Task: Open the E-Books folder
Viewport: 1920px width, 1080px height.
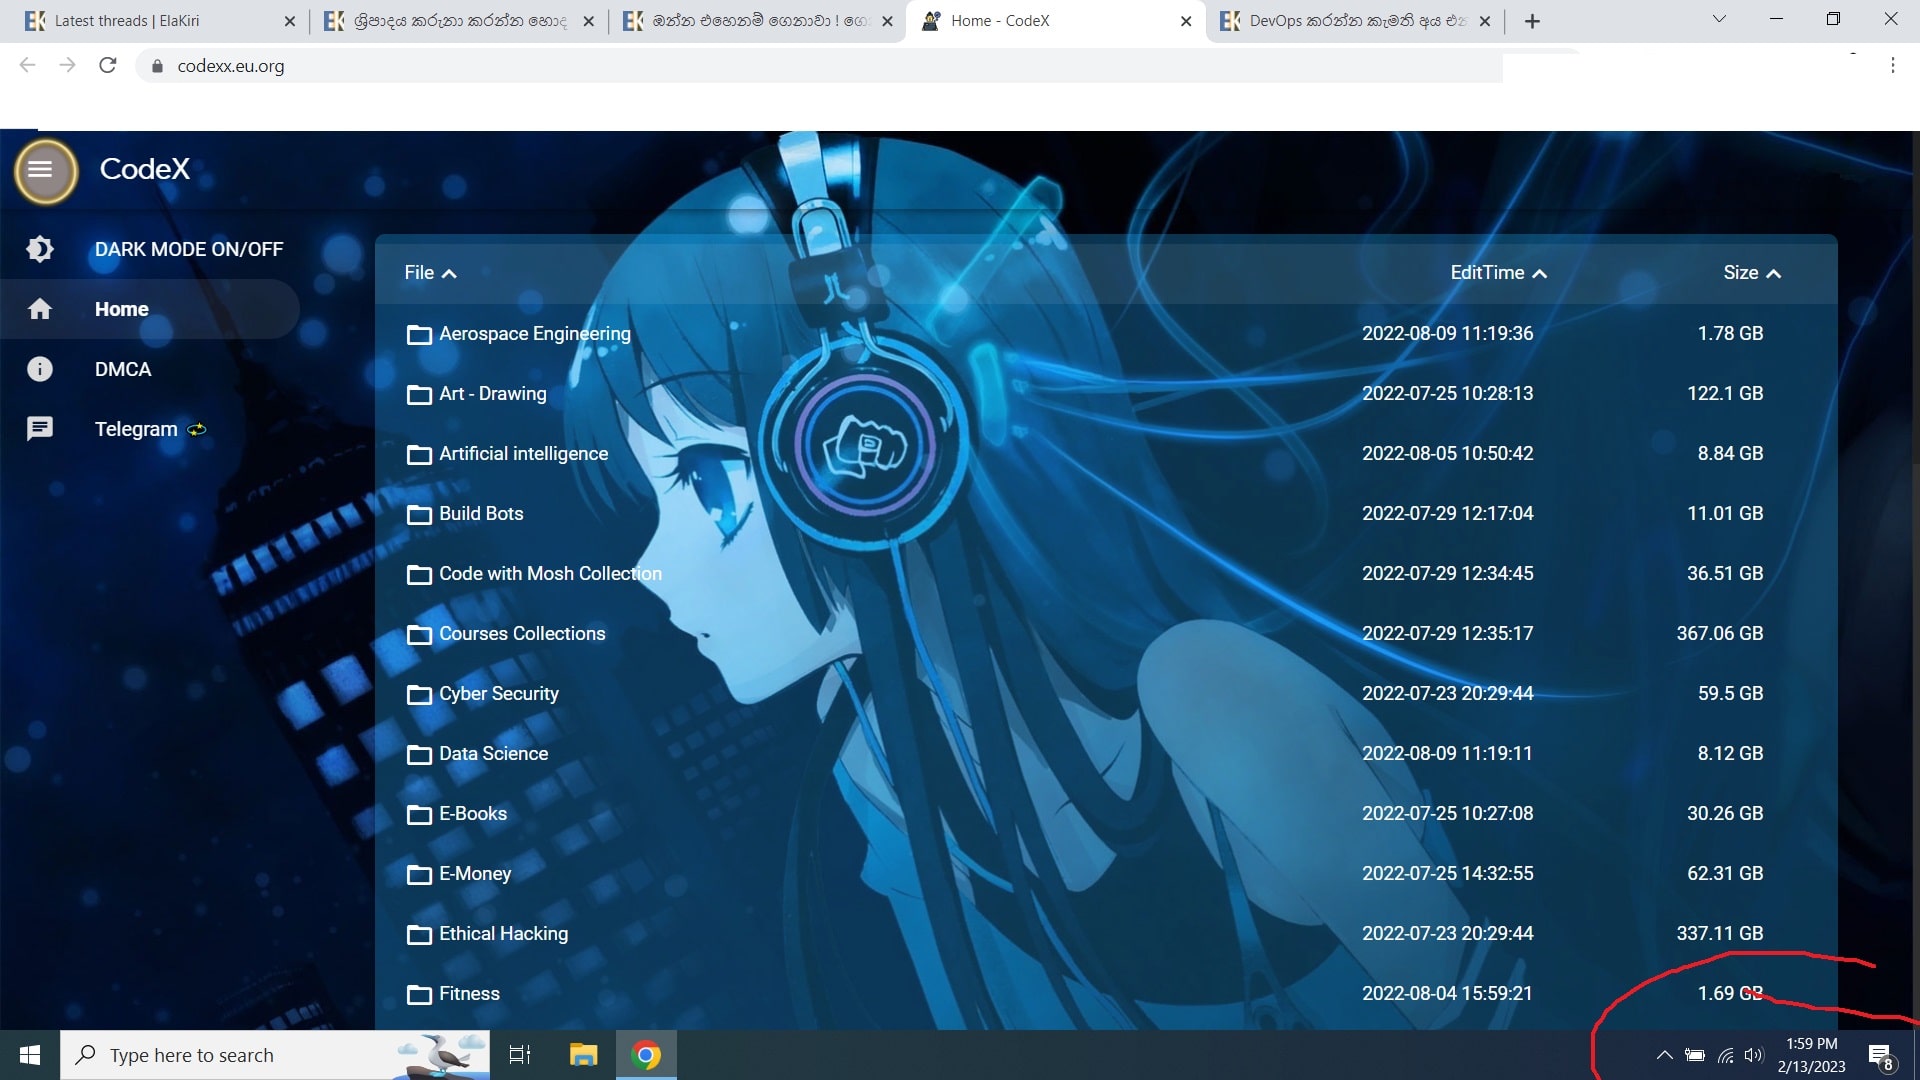Action: (x=473, y=814)
